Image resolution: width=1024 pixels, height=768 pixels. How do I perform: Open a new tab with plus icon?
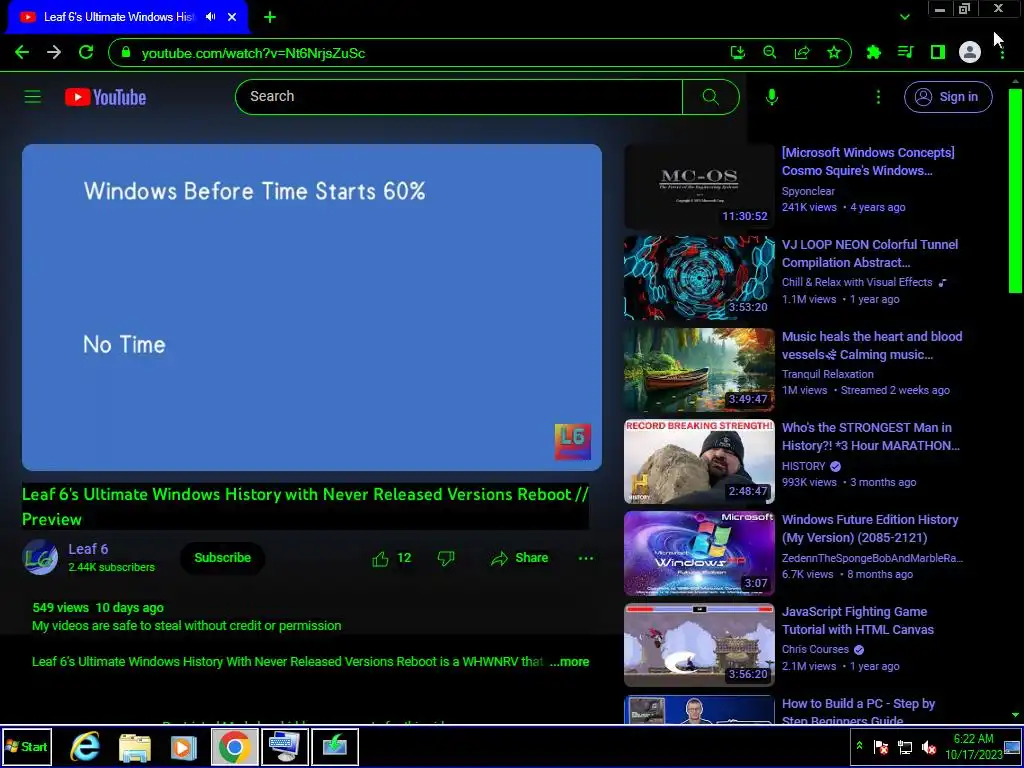(270, 17)
